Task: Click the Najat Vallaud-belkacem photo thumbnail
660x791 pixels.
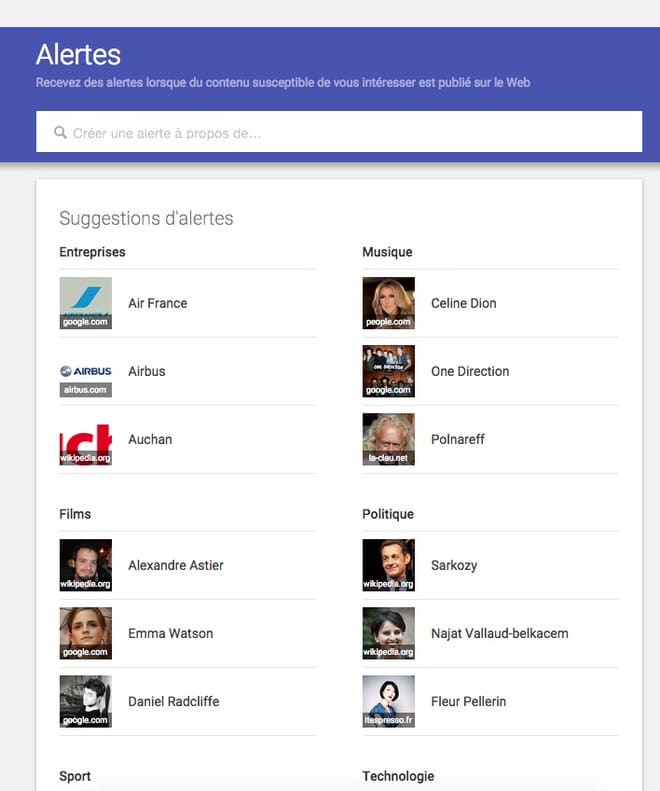Action: (389, 634)
